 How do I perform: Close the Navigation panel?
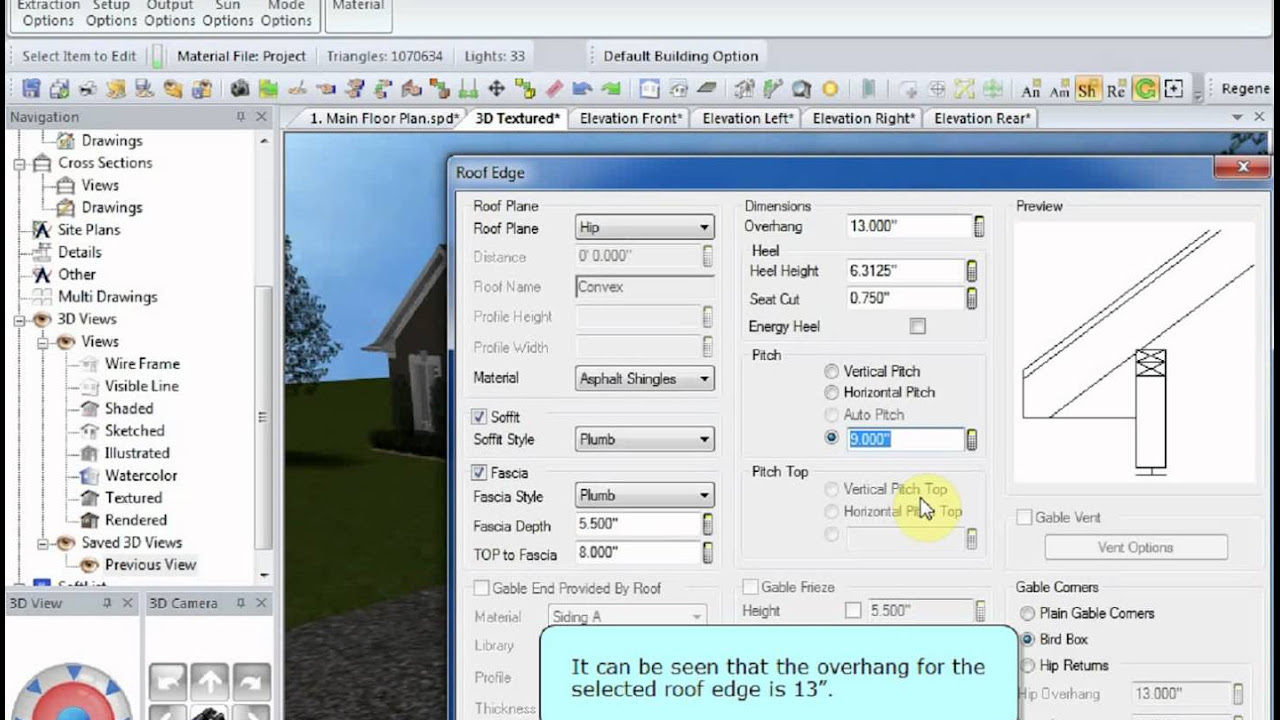[x=261, y=117]
